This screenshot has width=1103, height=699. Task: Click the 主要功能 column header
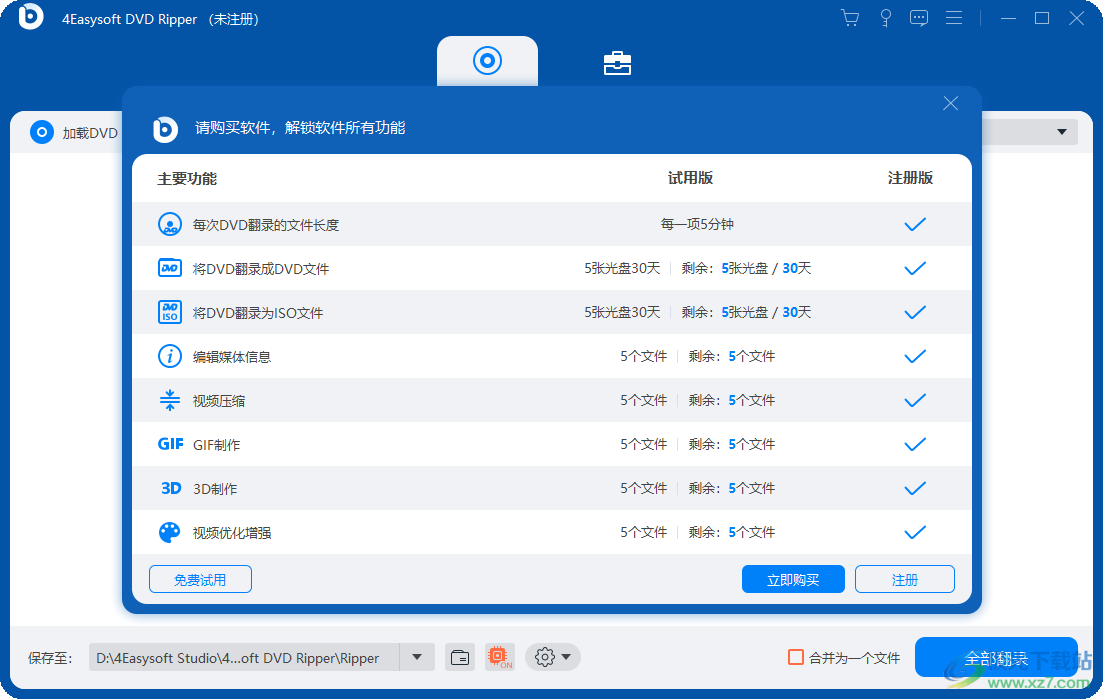[x=187, y=179]
